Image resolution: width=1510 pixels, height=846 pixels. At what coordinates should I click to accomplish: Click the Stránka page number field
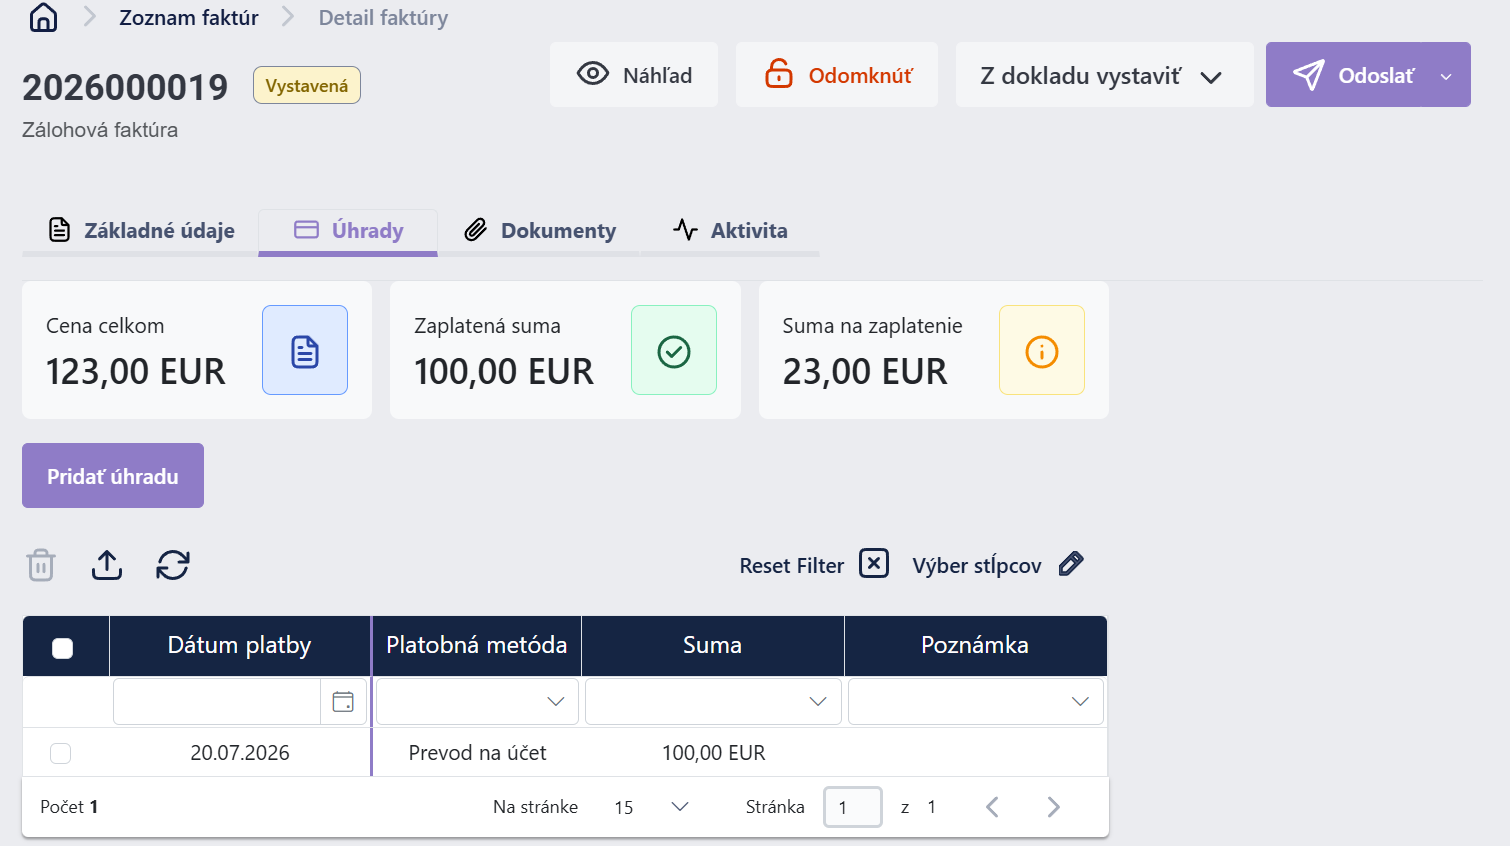click(x=853, y=807)
